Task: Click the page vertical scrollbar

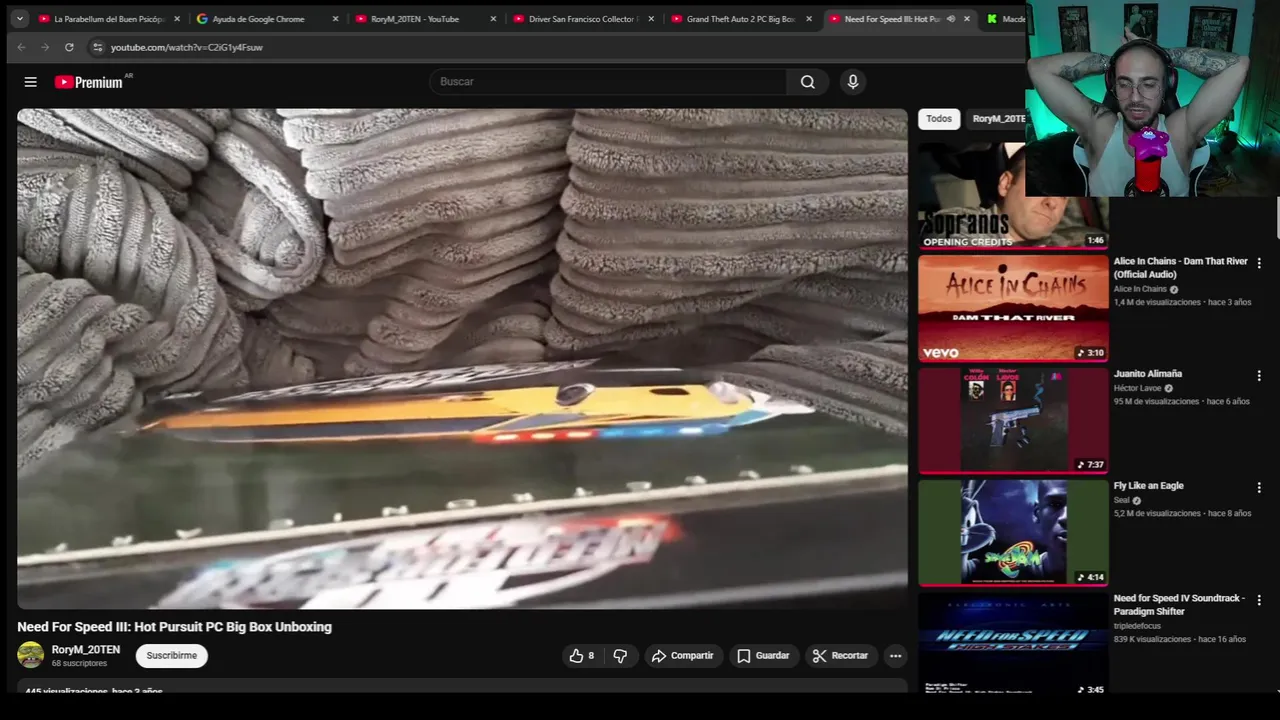Action: tap(1277, 217)
